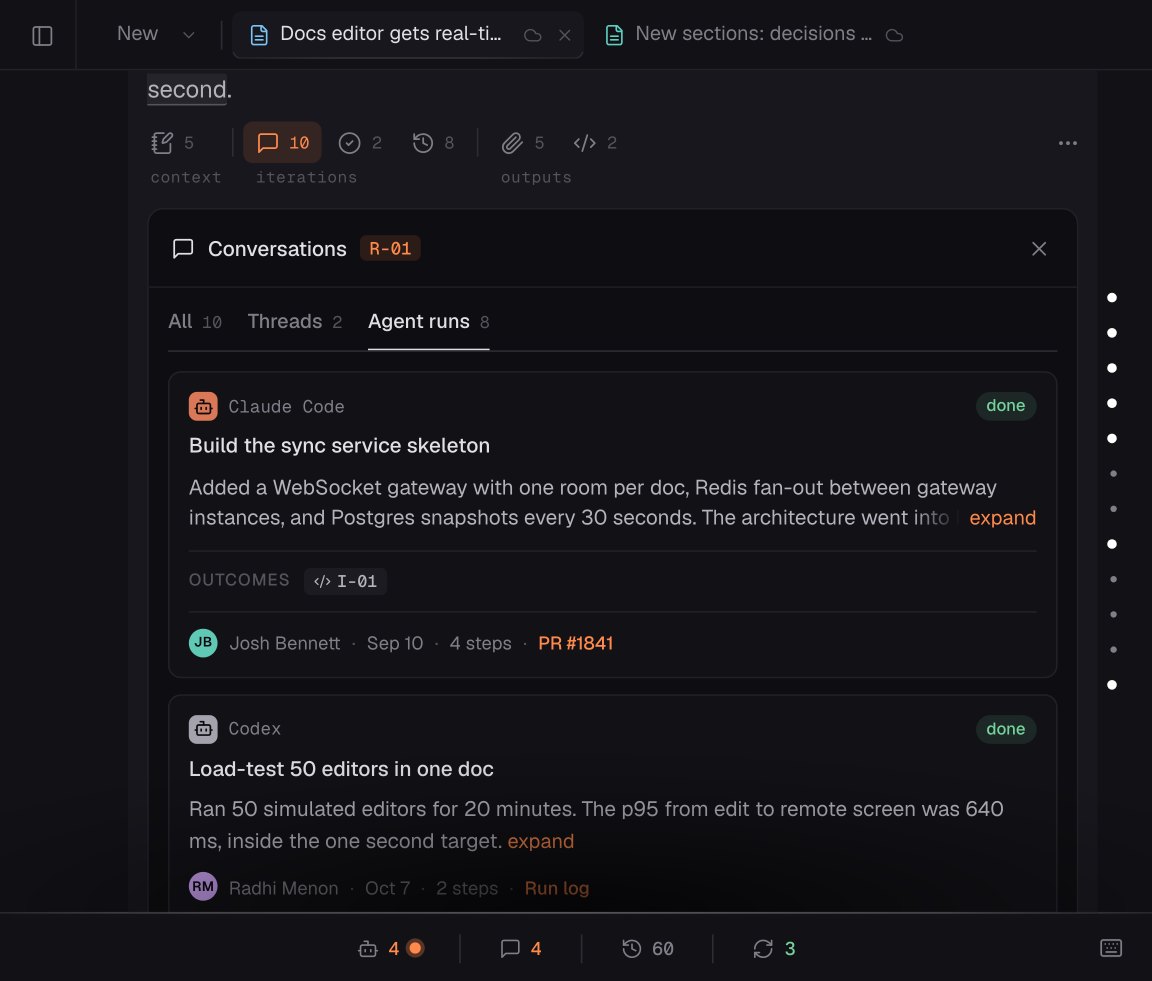Switch to the All conversations tab
The image size is (1152, 981).
coord(195,322)
